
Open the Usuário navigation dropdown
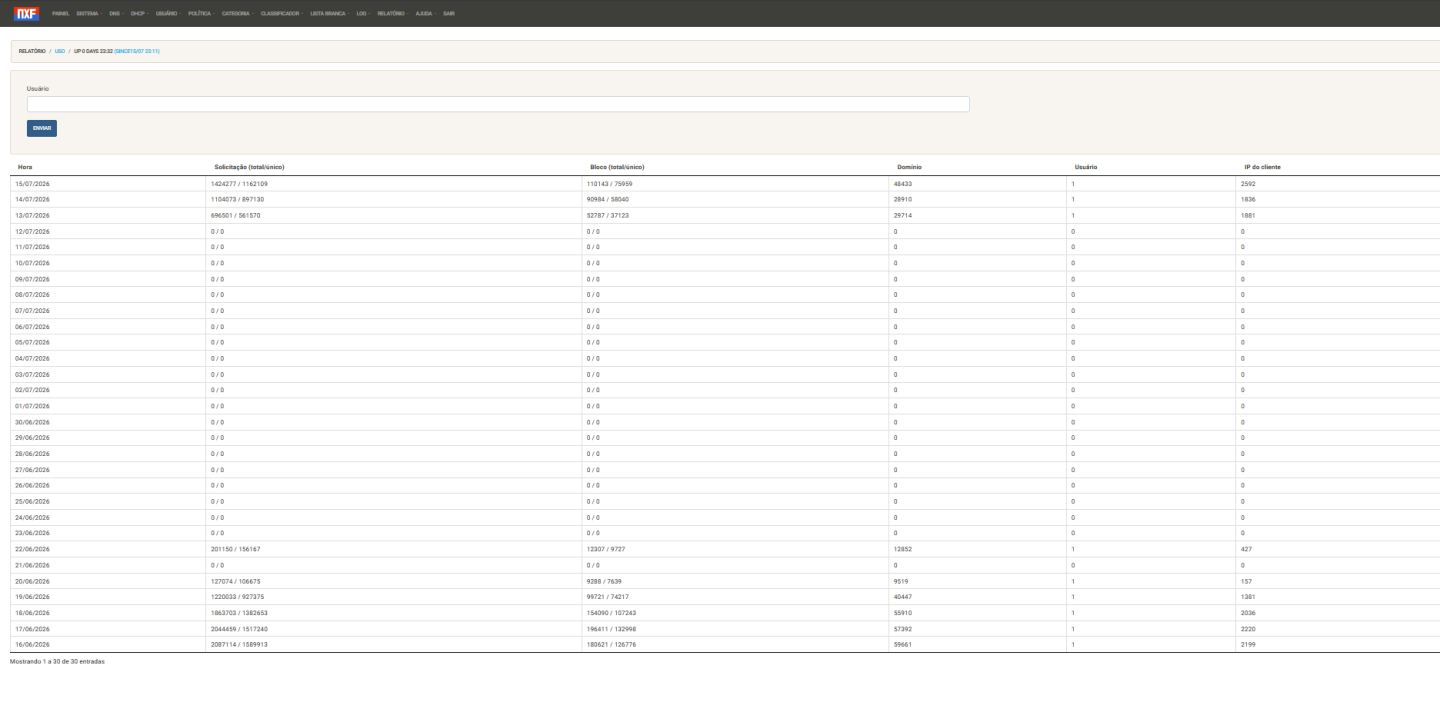pos(168,14)
